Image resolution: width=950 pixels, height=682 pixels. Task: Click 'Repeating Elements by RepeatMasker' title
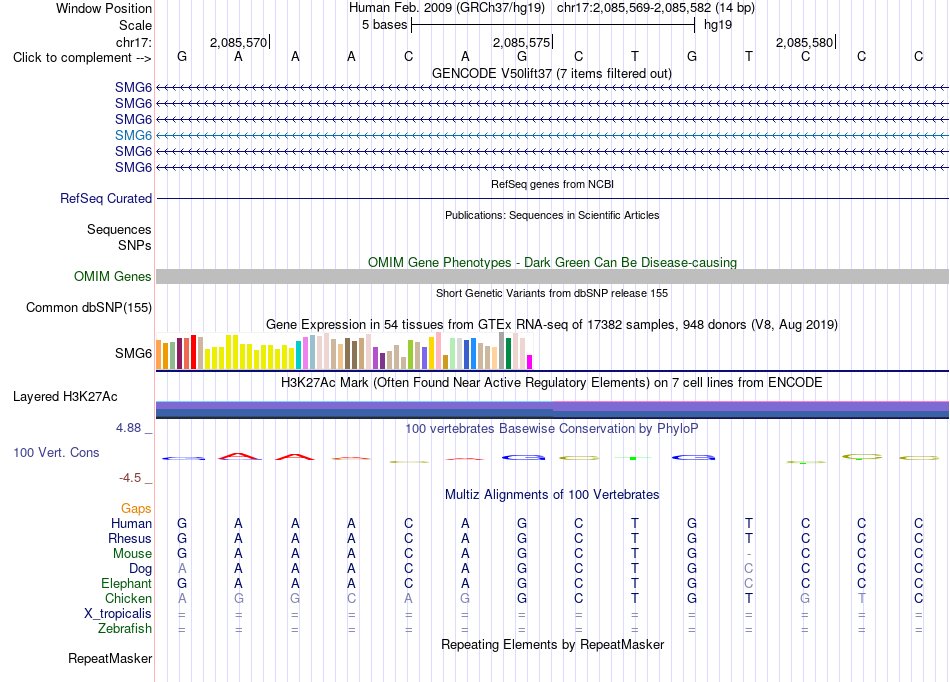coord(553,644)
